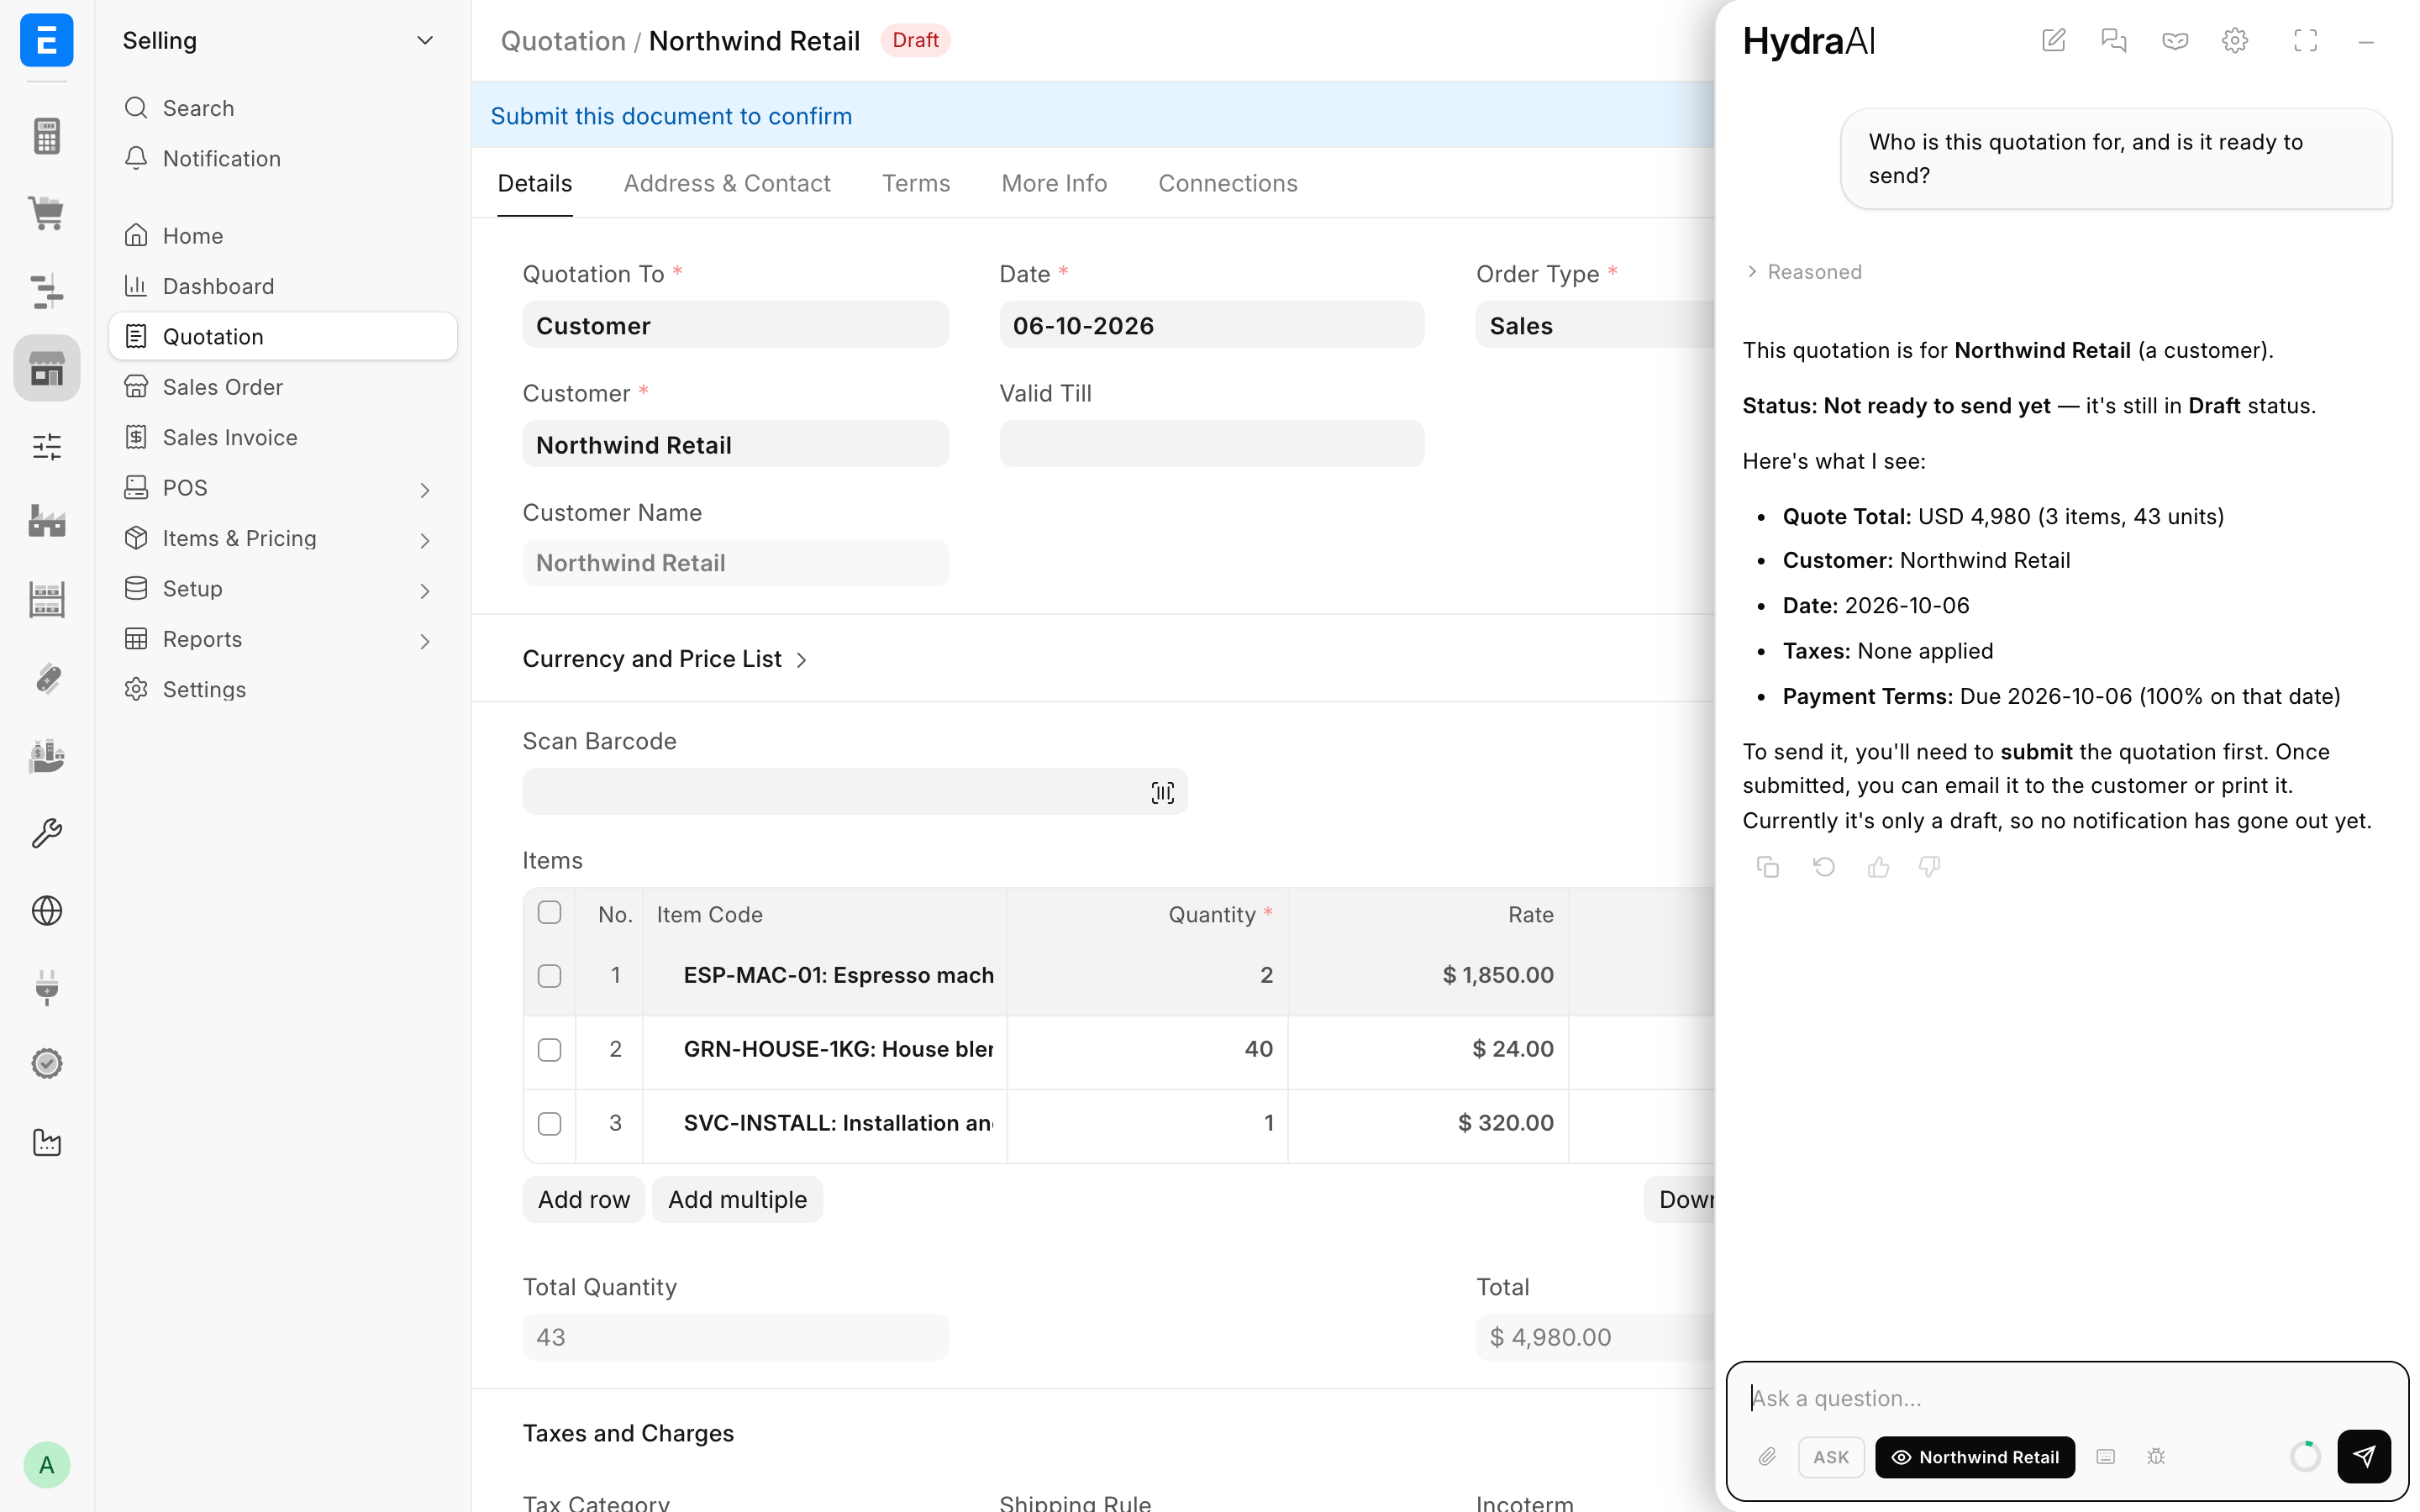Open Dashboard in the sidebar
2420x1512 pixels.
point(283,286)
